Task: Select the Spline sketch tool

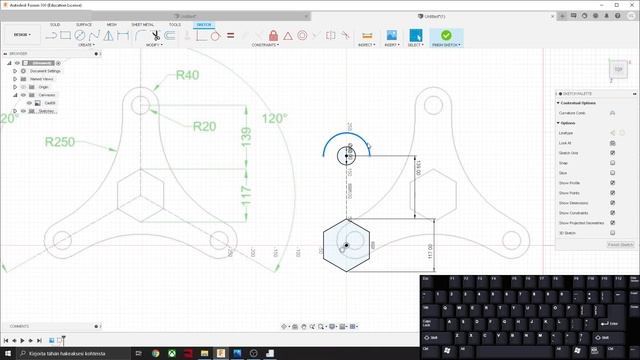Action: coord(94,36)
